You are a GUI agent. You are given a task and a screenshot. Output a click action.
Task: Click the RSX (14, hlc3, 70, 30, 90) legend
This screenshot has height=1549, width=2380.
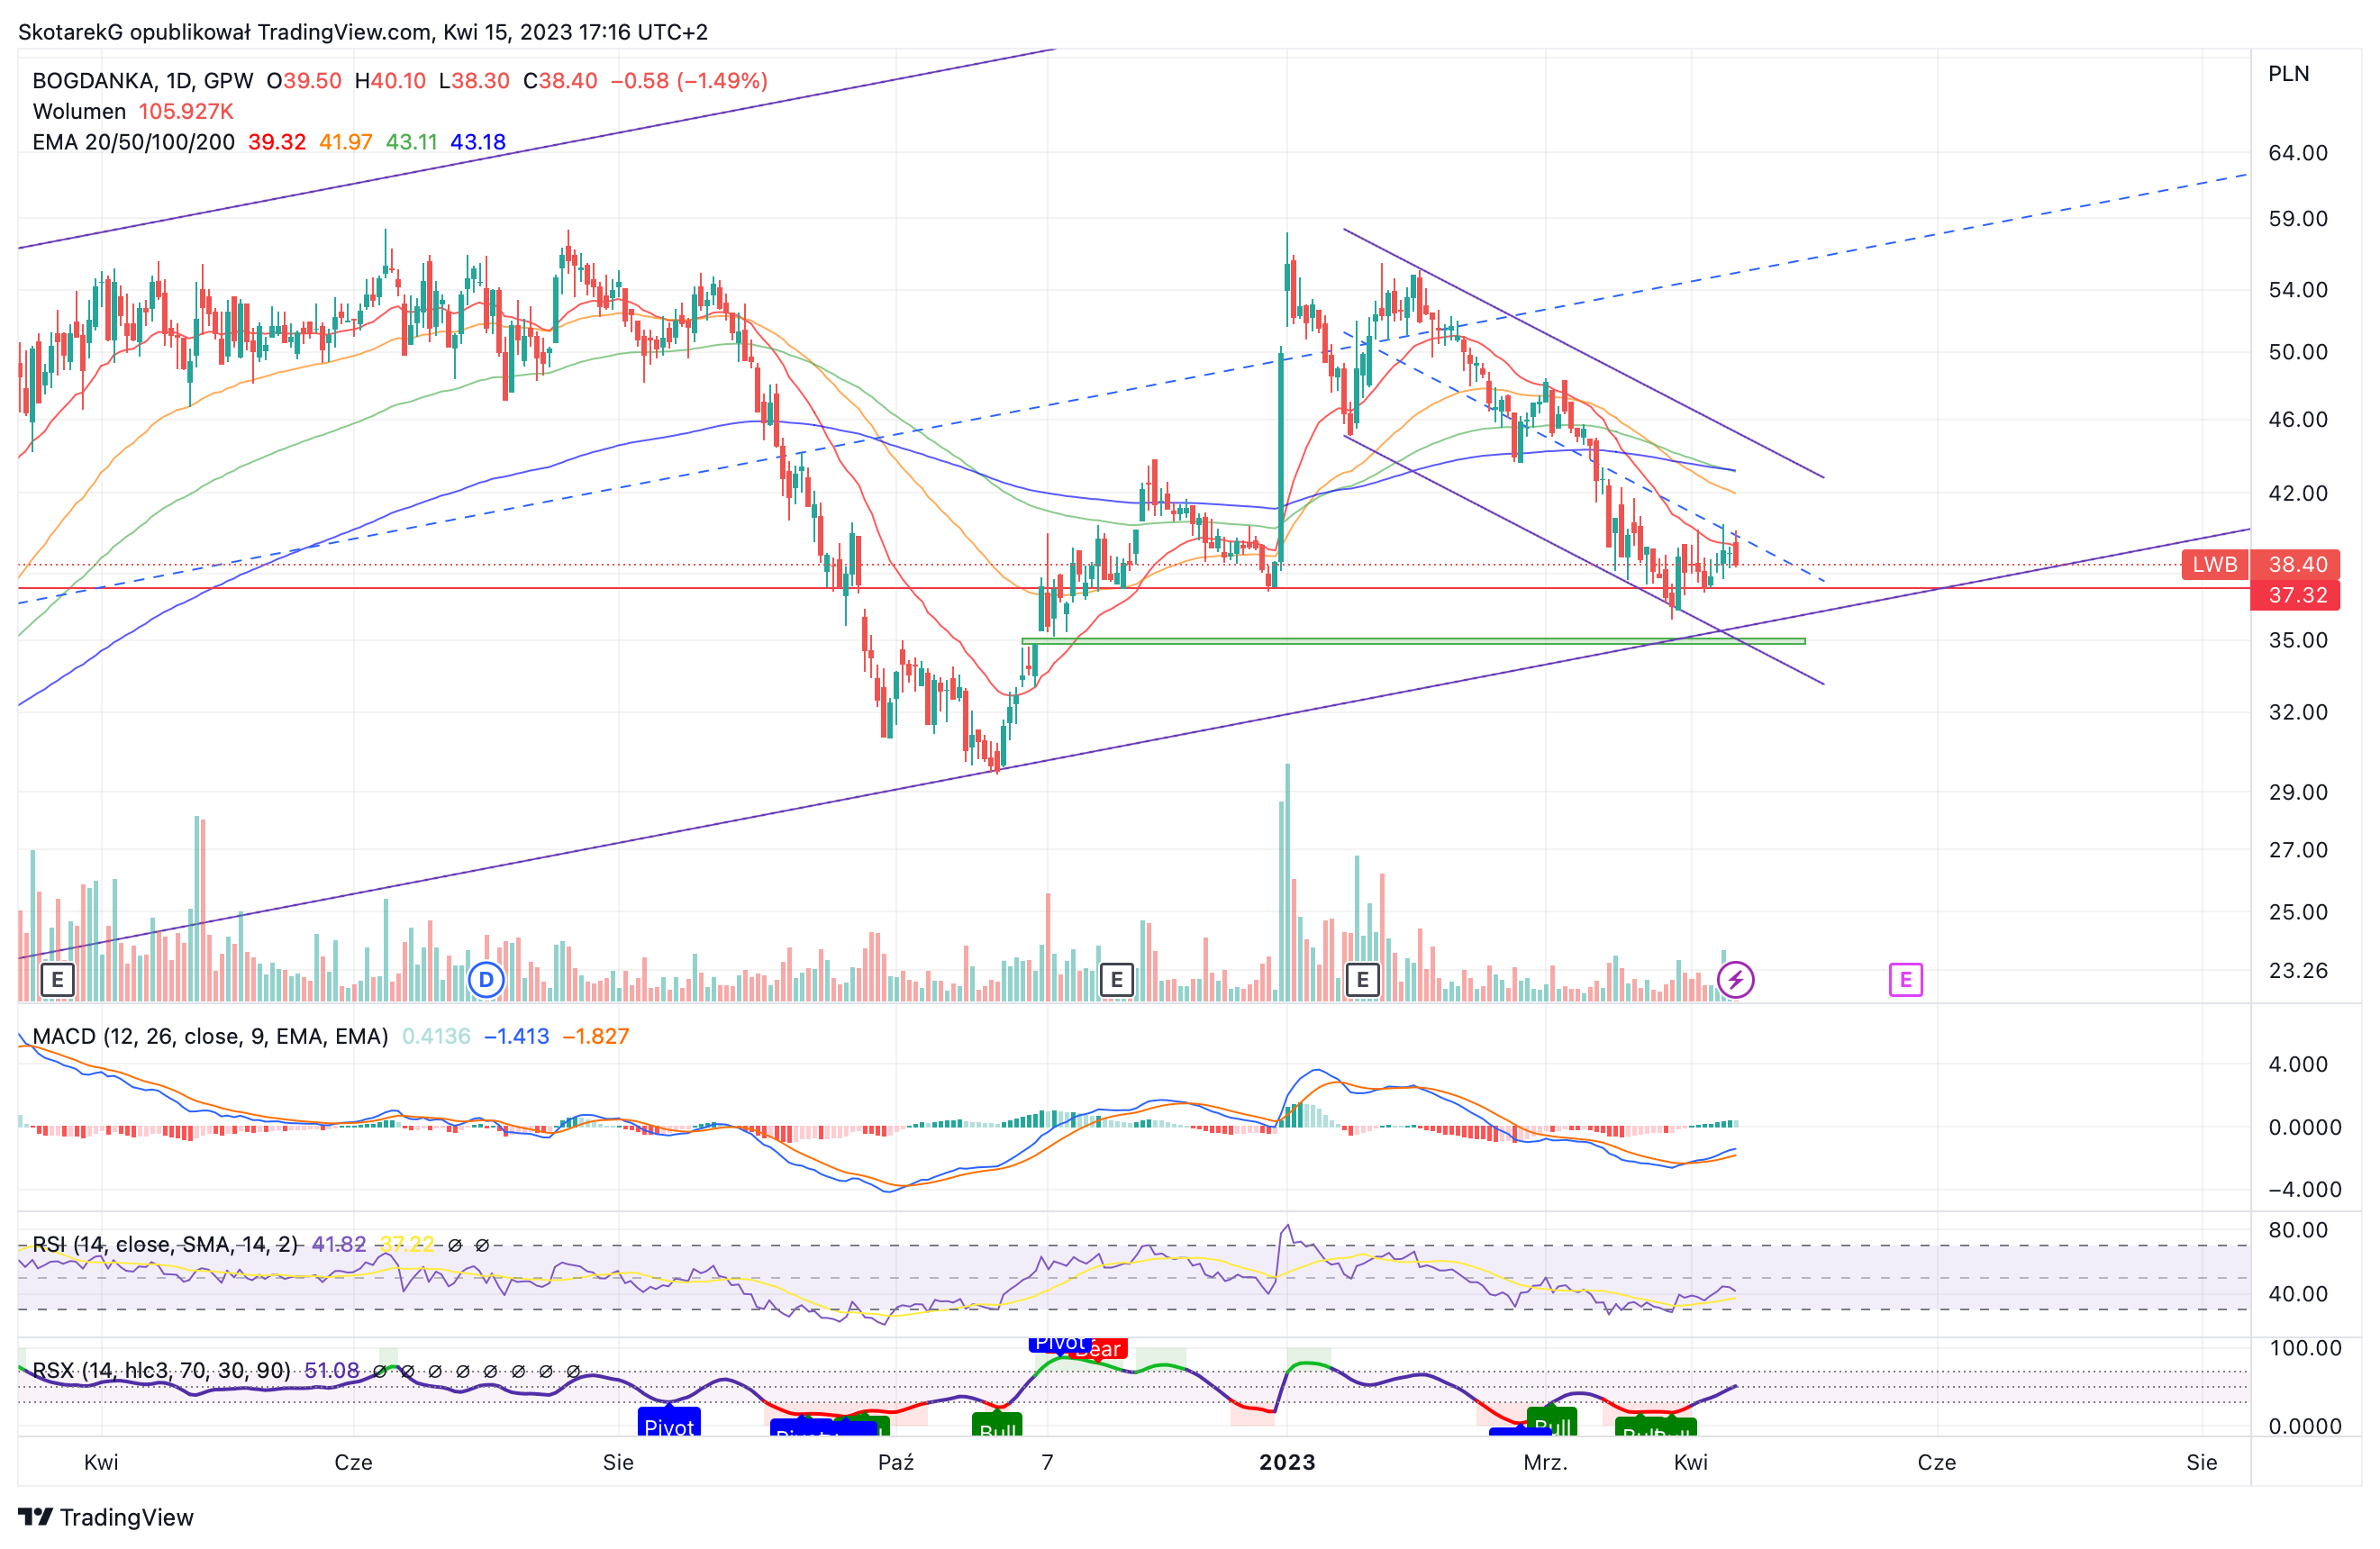tap(162, 1370)
